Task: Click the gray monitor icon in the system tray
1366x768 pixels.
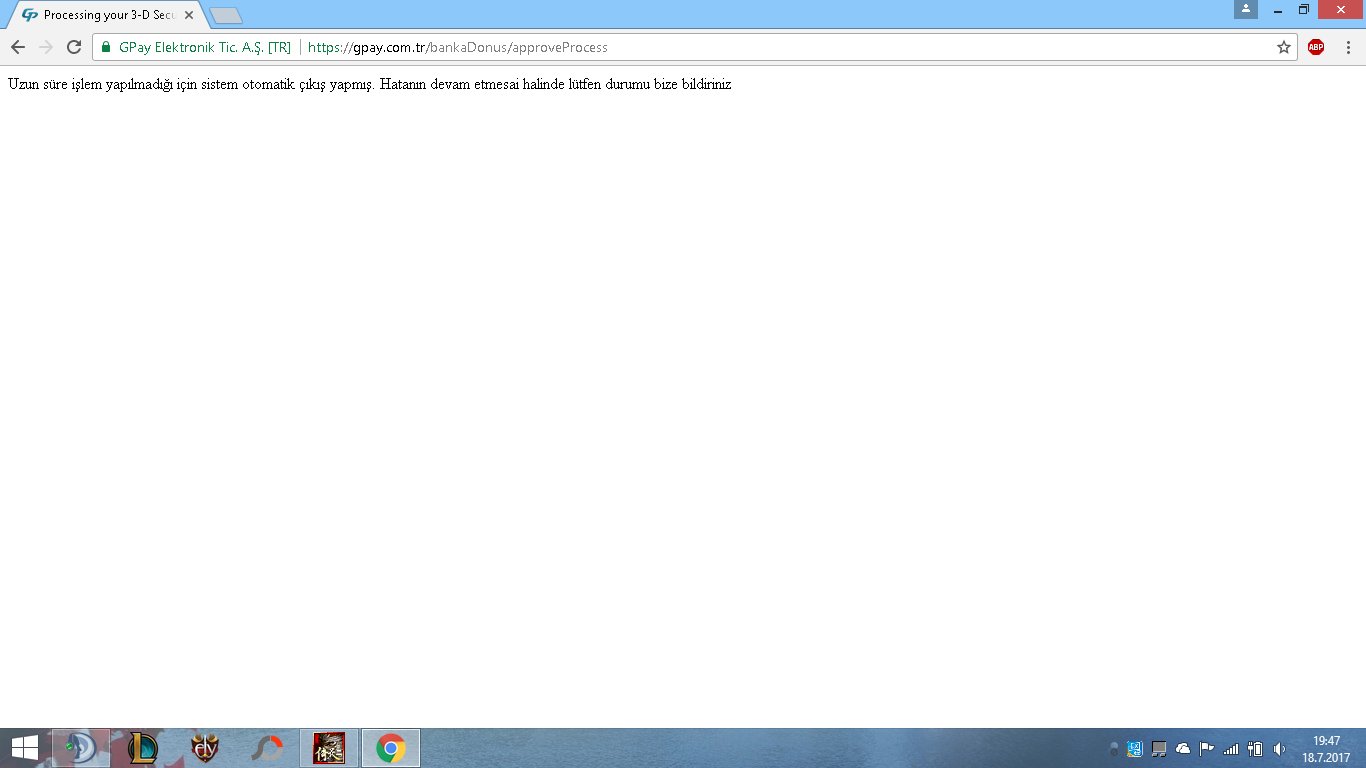Action: pos(1159,748)
